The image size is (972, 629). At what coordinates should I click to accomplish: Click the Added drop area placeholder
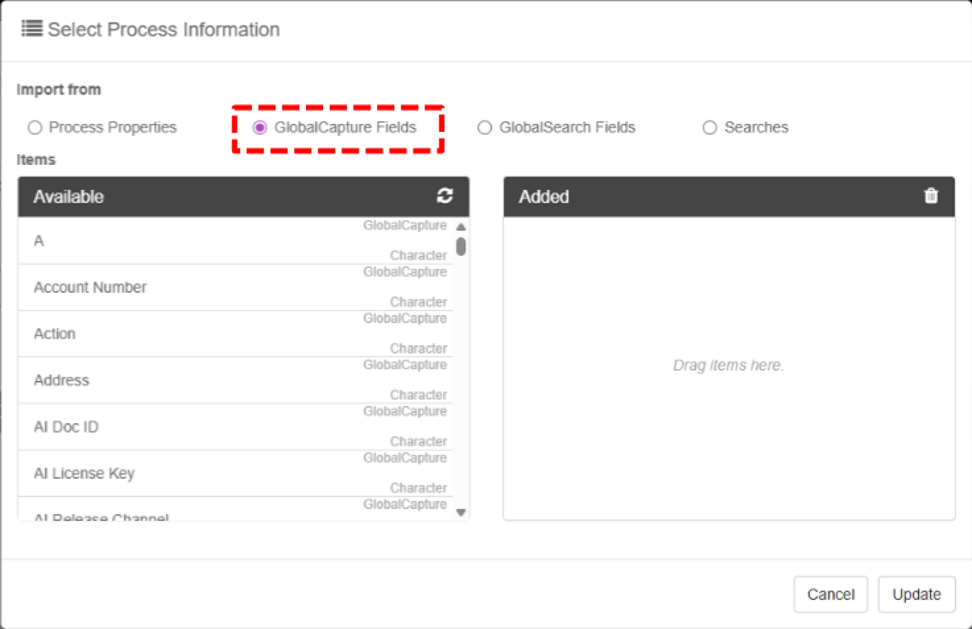coord(728,366)
